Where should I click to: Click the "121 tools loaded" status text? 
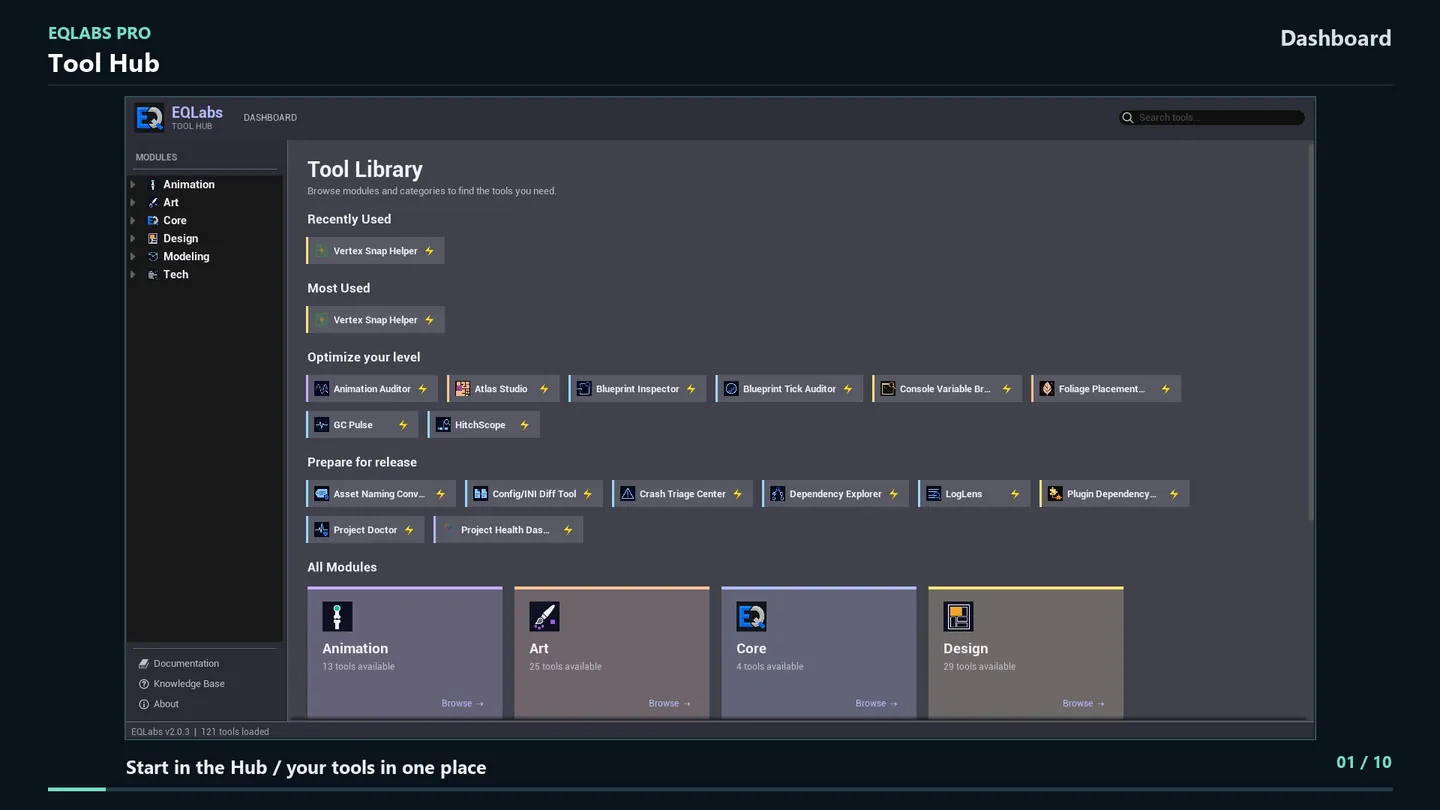235,732
